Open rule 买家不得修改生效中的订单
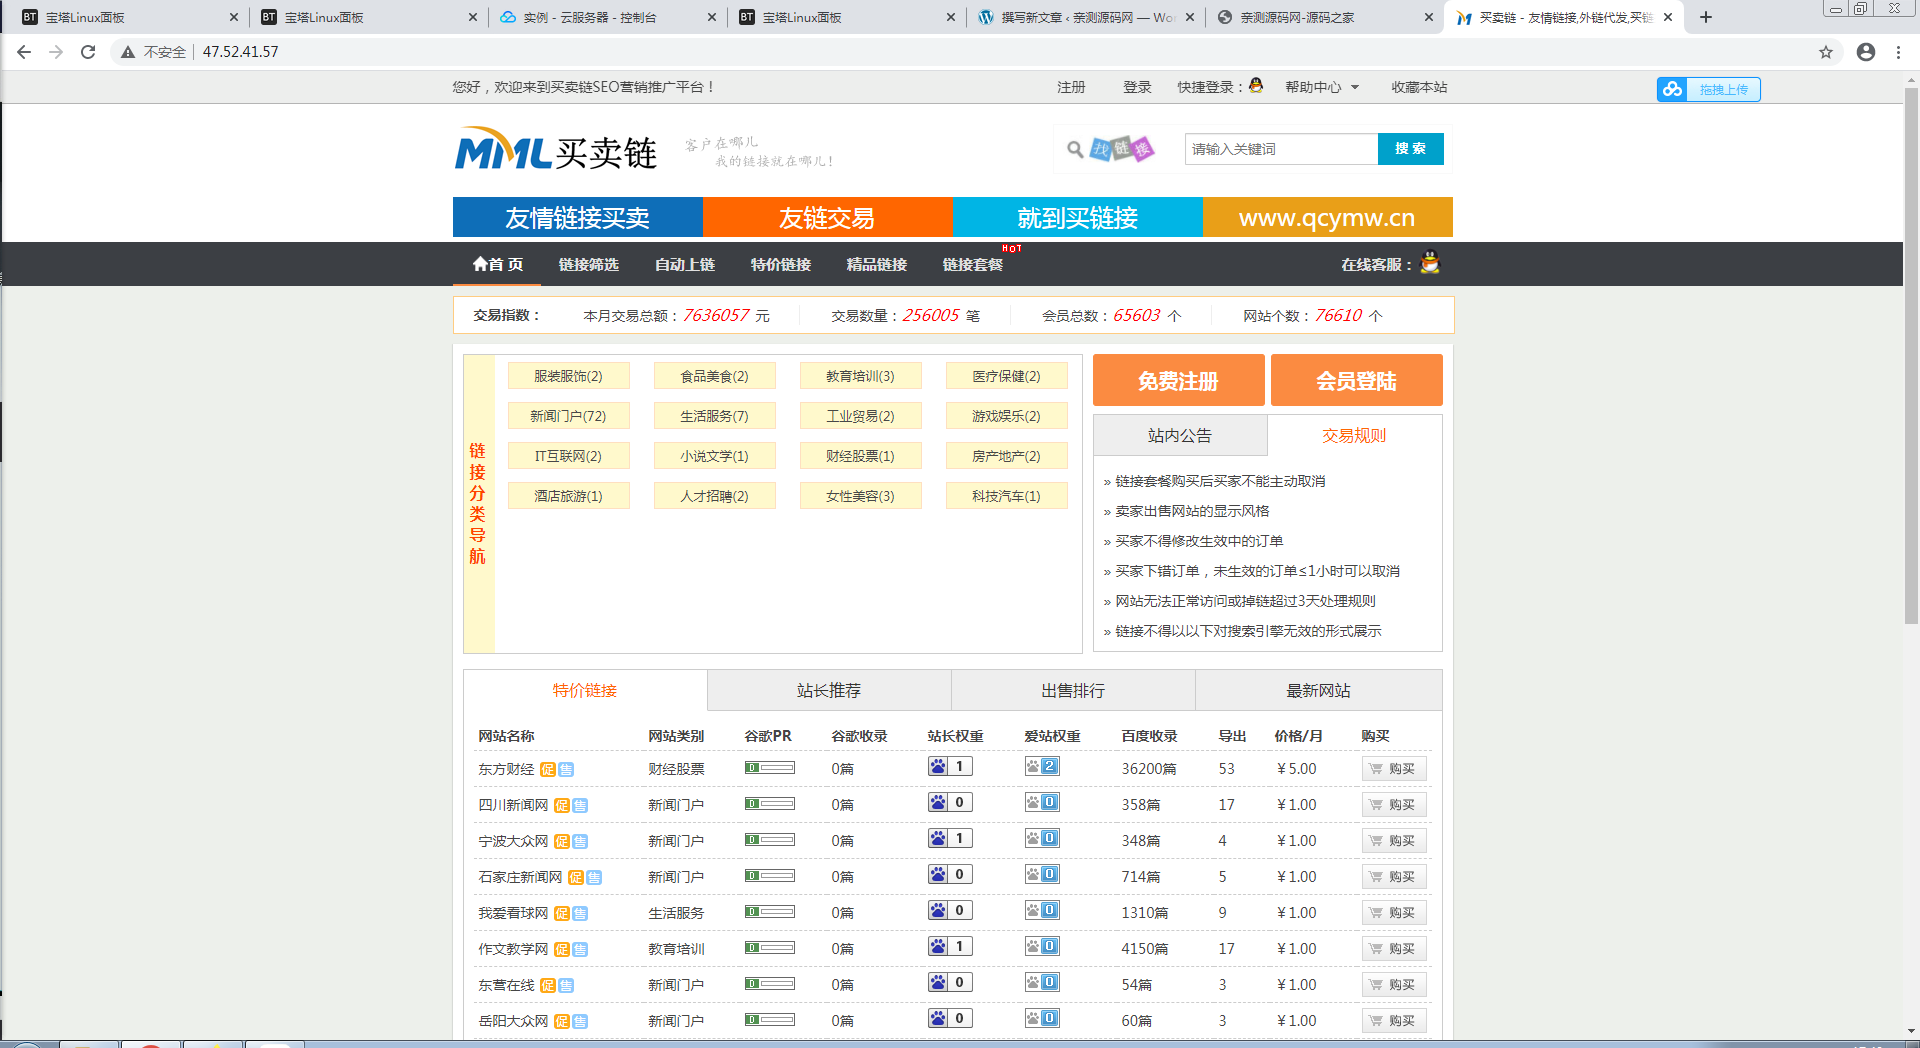This screenshot has width=1920, height=1048. (x=1199, y=541)
